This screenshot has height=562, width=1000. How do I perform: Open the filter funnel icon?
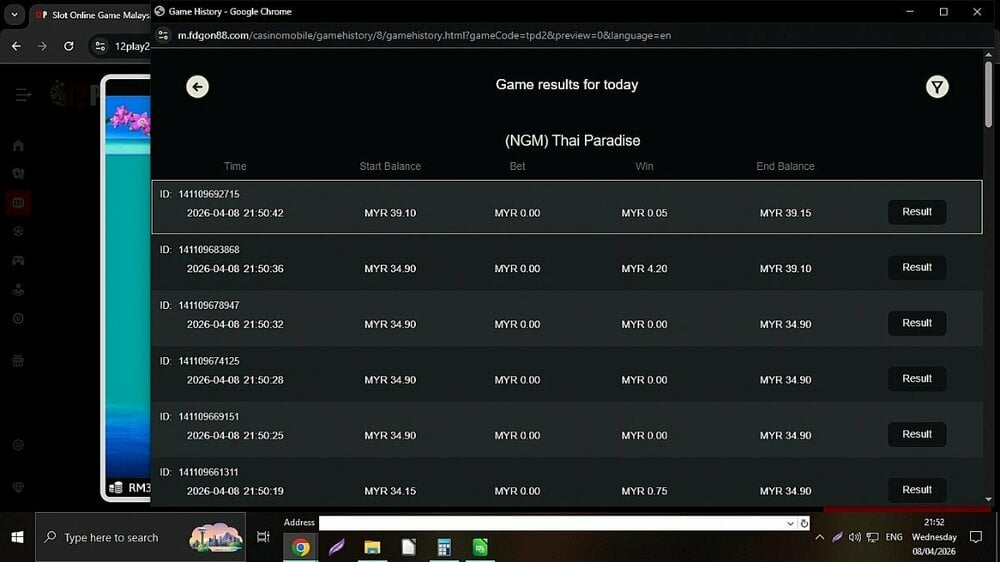point(936,87)
